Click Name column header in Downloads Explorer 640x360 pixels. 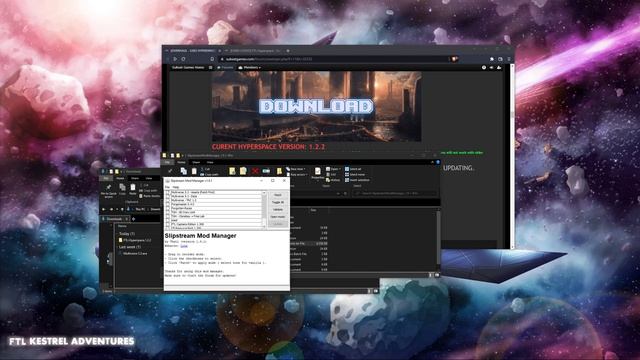[x=122, y=226]
